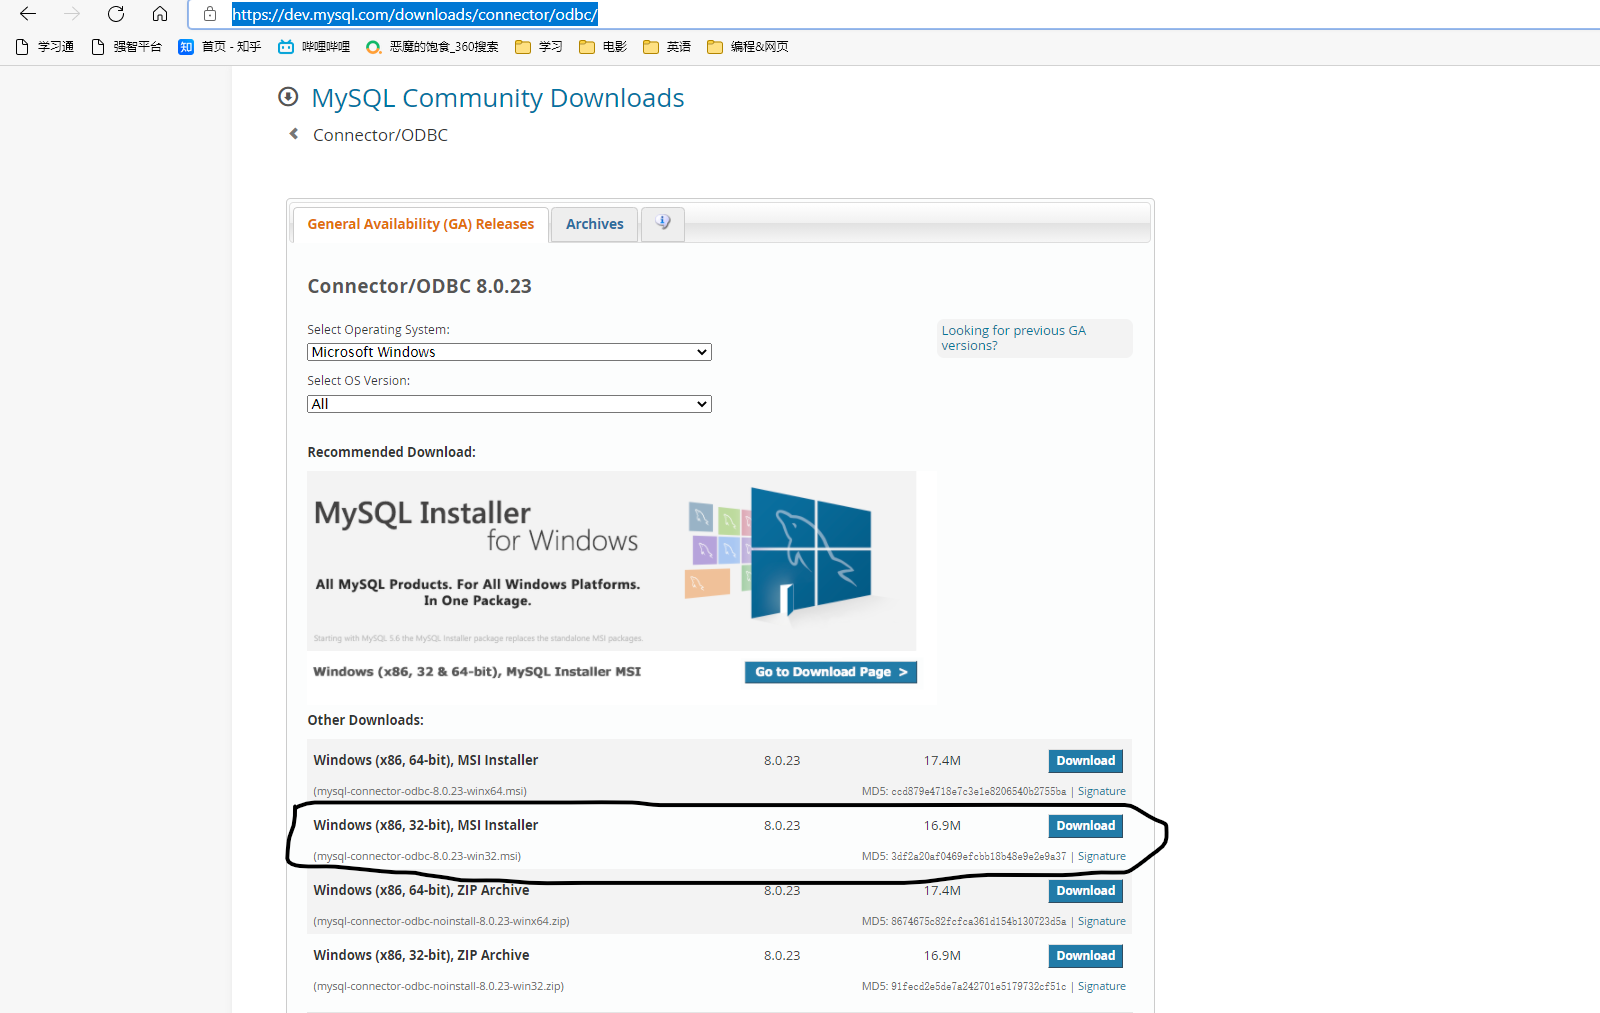Click the 17.4M size of 64-bit MSI Installer
The height and width of the screenshot is (1013, 1600).
tap(942, 761)
